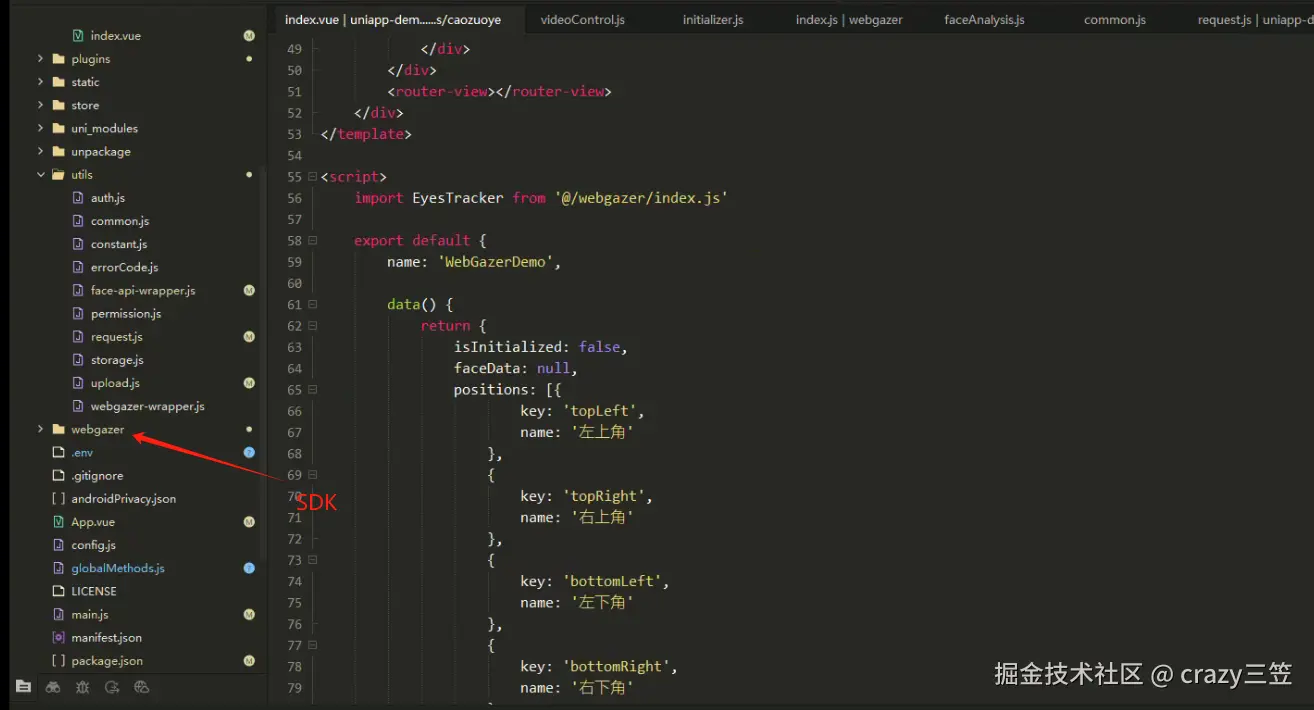The width and height of the screenshot is (1314, 710).
Task: Click the Vue file icon beside App.vue
Action: coord(59,522)
